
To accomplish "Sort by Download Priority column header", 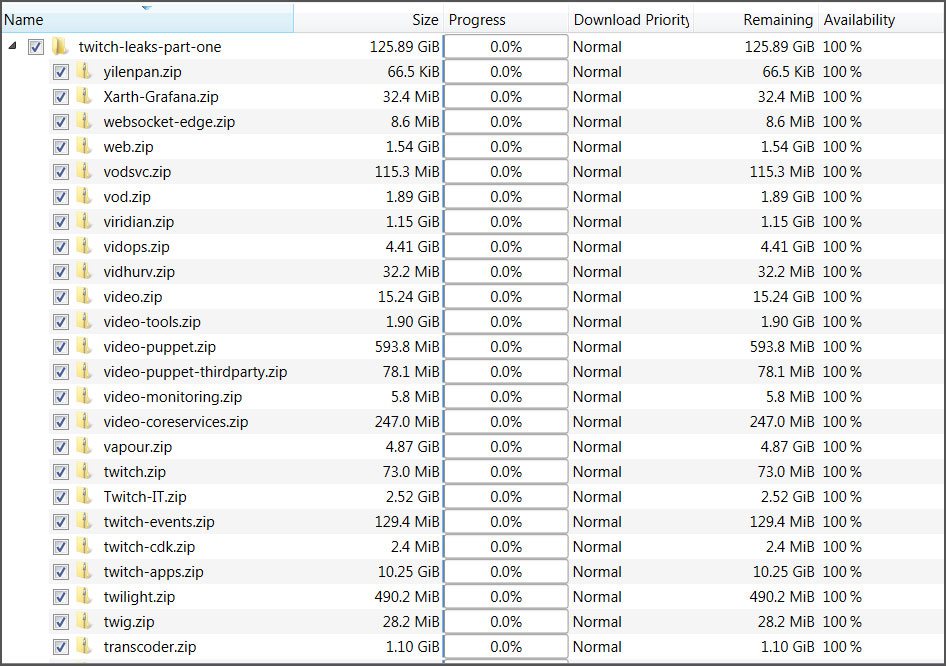I will (630, 19).
